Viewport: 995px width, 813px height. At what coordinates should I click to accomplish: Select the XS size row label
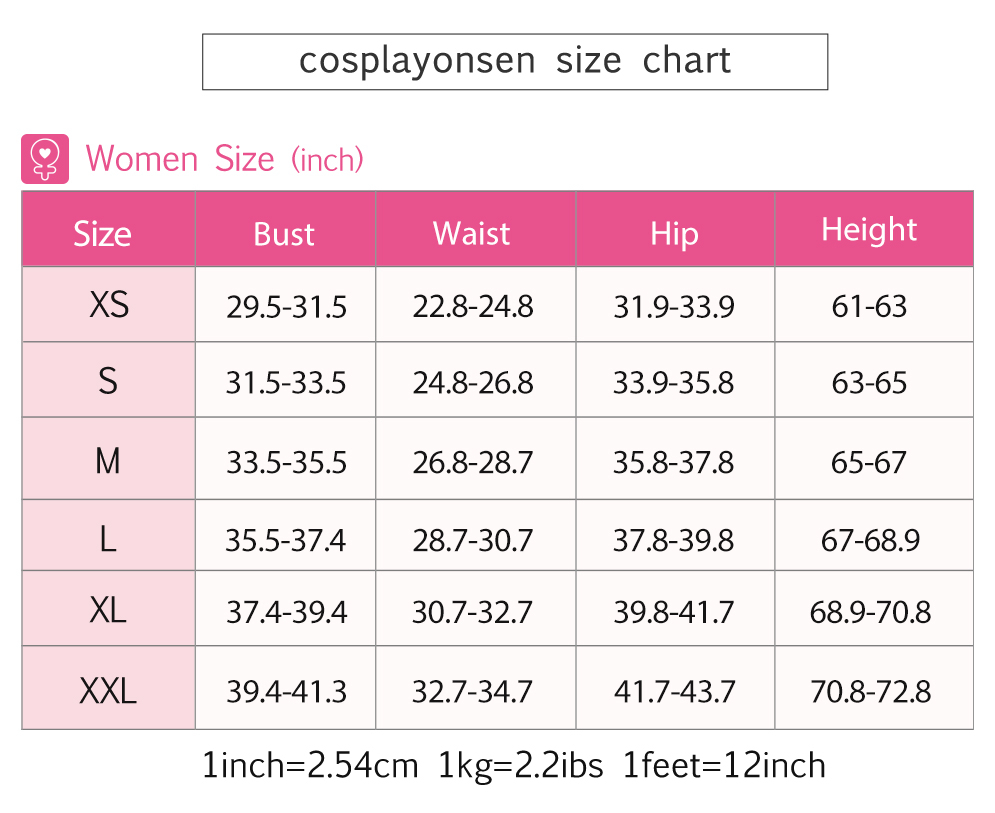[109, 305]
